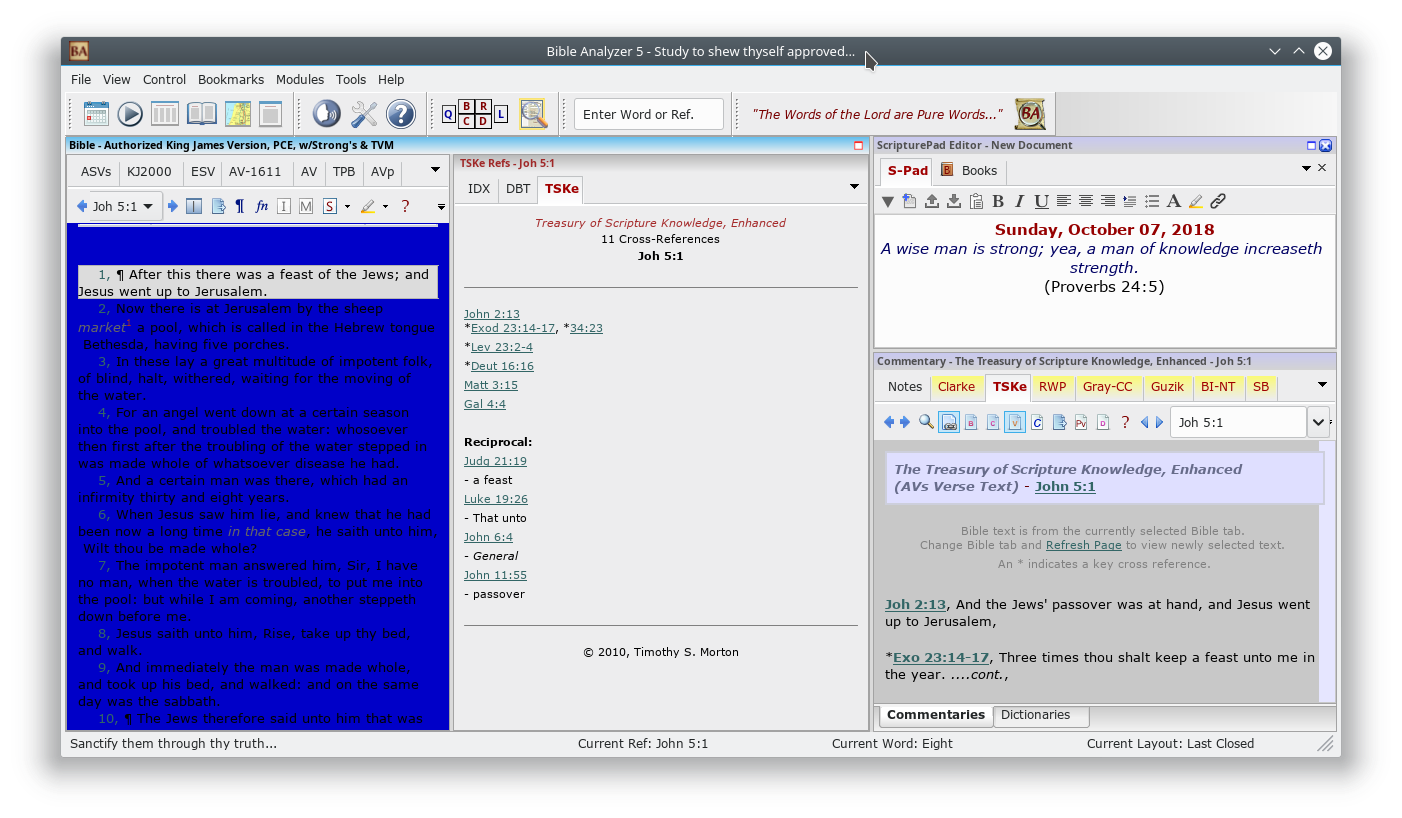Open the Bible map viewer icon

[x=237, y=114]
